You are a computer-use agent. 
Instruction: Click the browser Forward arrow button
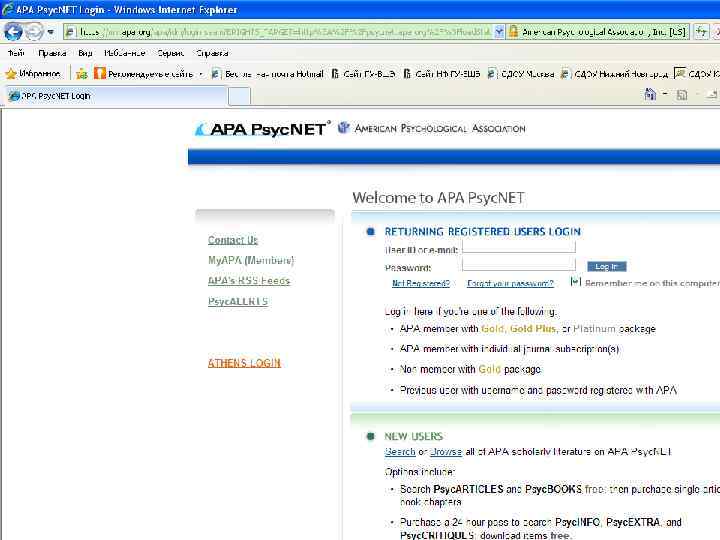[x=34, y=32]
